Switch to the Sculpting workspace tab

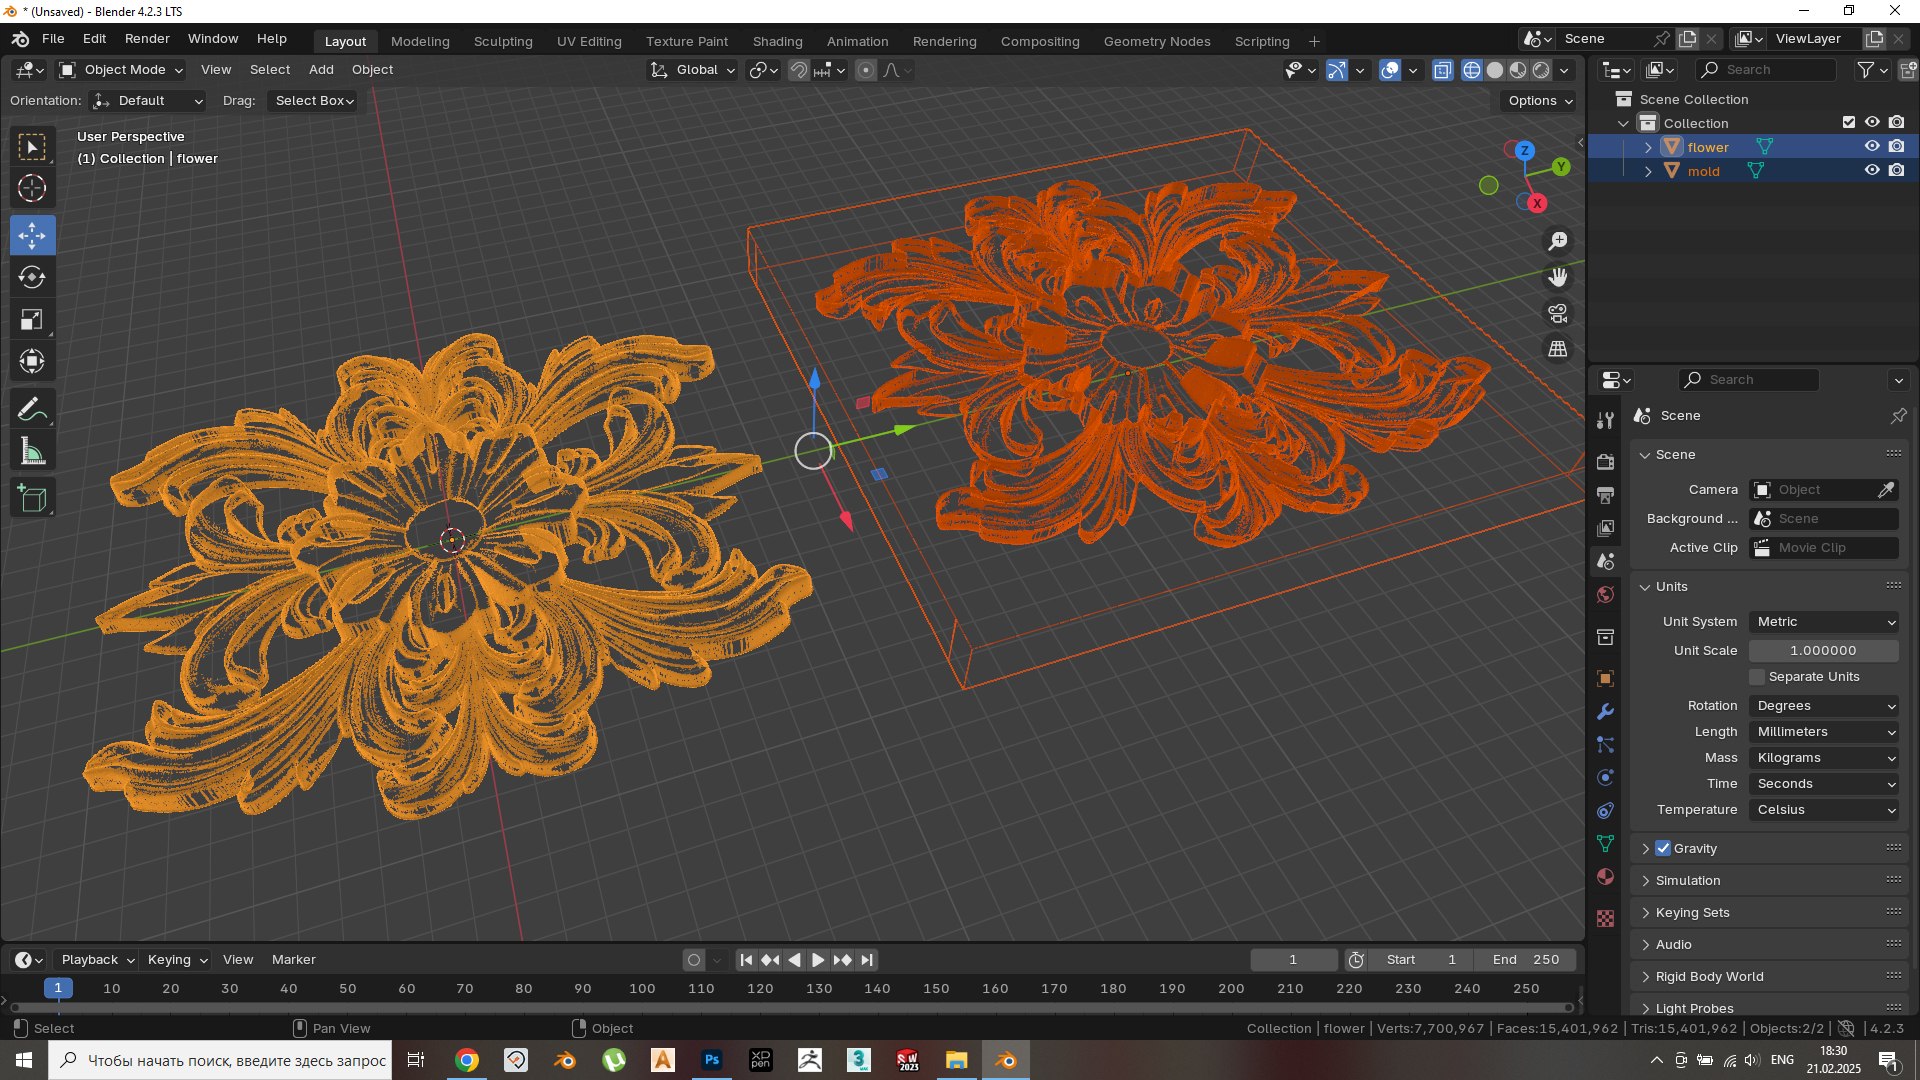click(503, 41)
